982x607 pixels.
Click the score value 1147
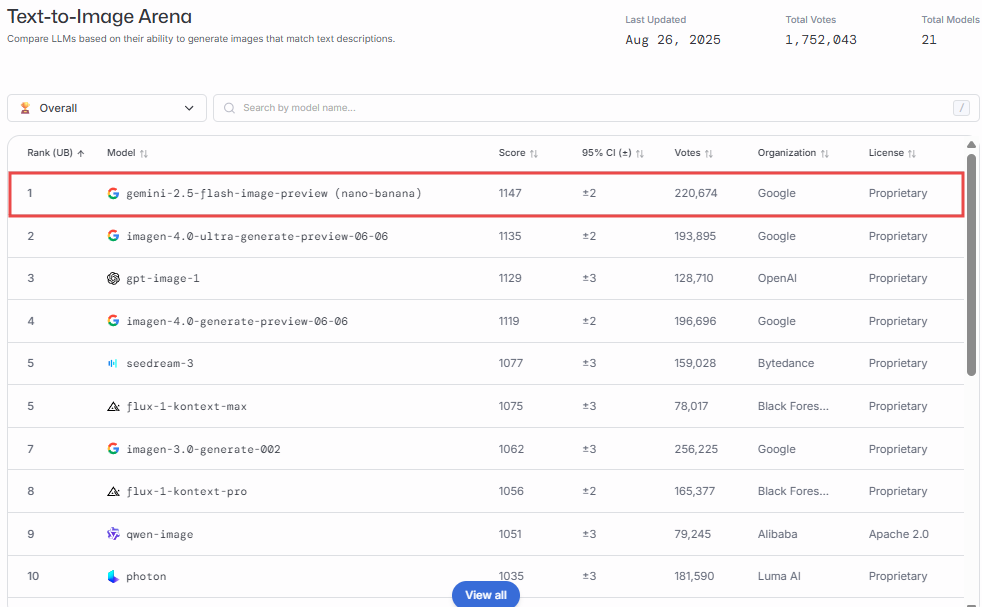pyautogui.click(x=510, y=193)
